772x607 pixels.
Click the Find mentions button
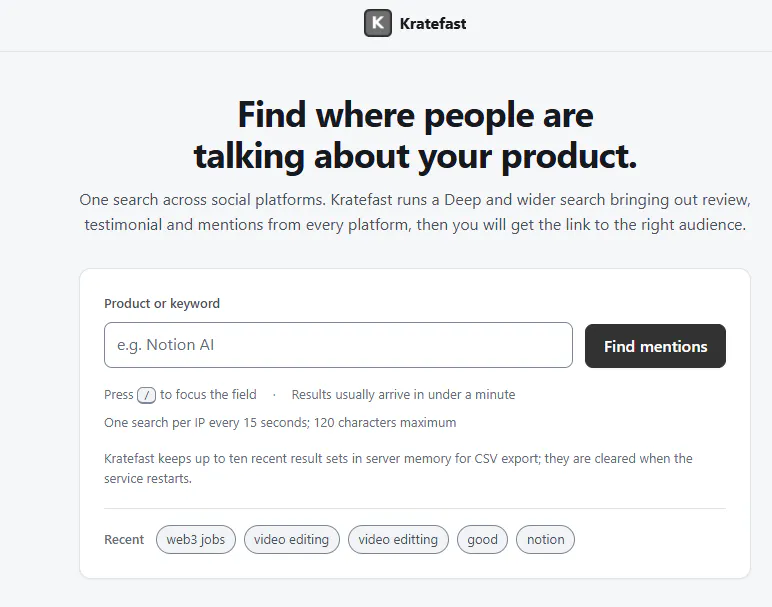[655, 346]
